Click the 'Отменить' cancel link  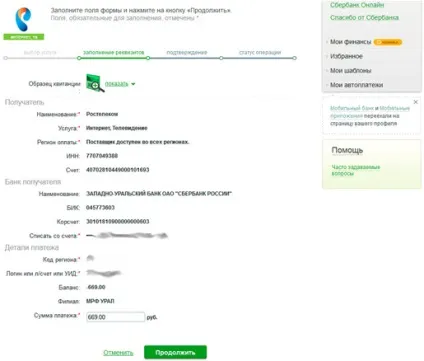118,353
